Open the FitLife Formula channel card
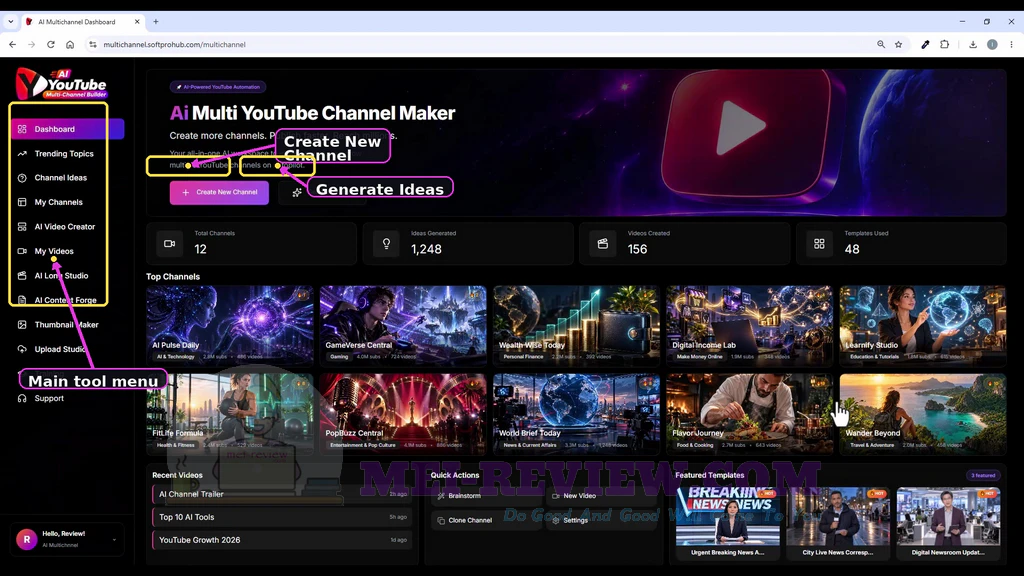Screen dimensions: 1024x576 coord(230,413)
